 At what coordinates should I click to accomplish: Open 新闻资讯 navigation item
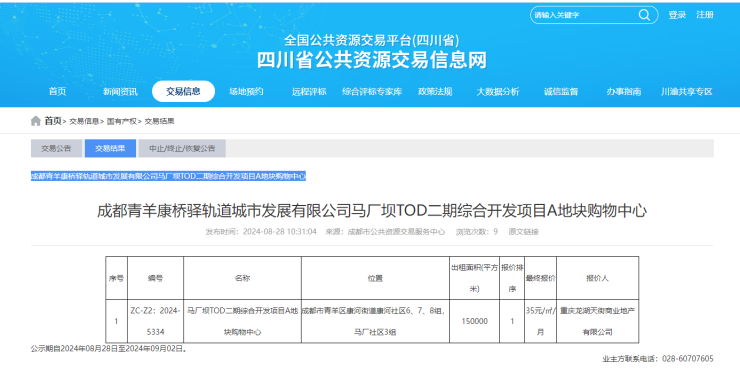pyautogui.click(x=120, y=92)
